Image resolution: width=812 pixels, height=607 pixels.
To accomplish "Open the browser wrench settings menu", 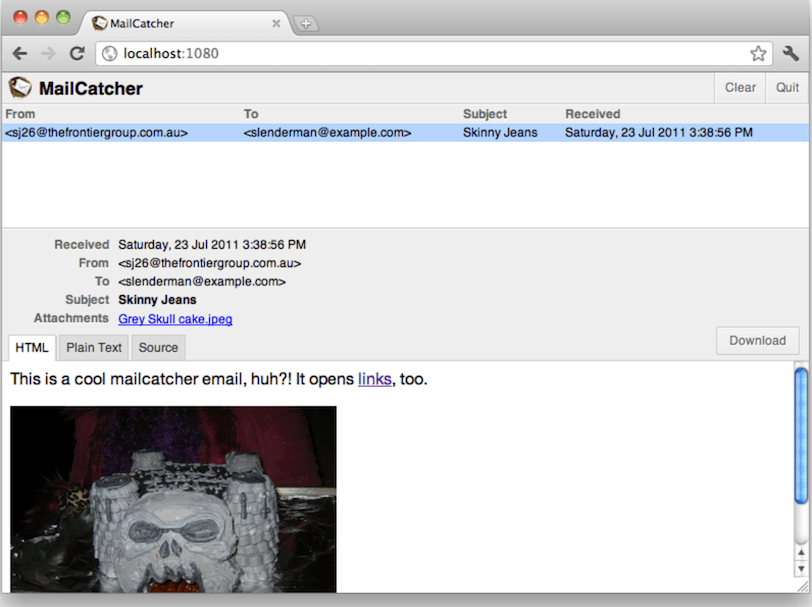I will pos(791,53).
